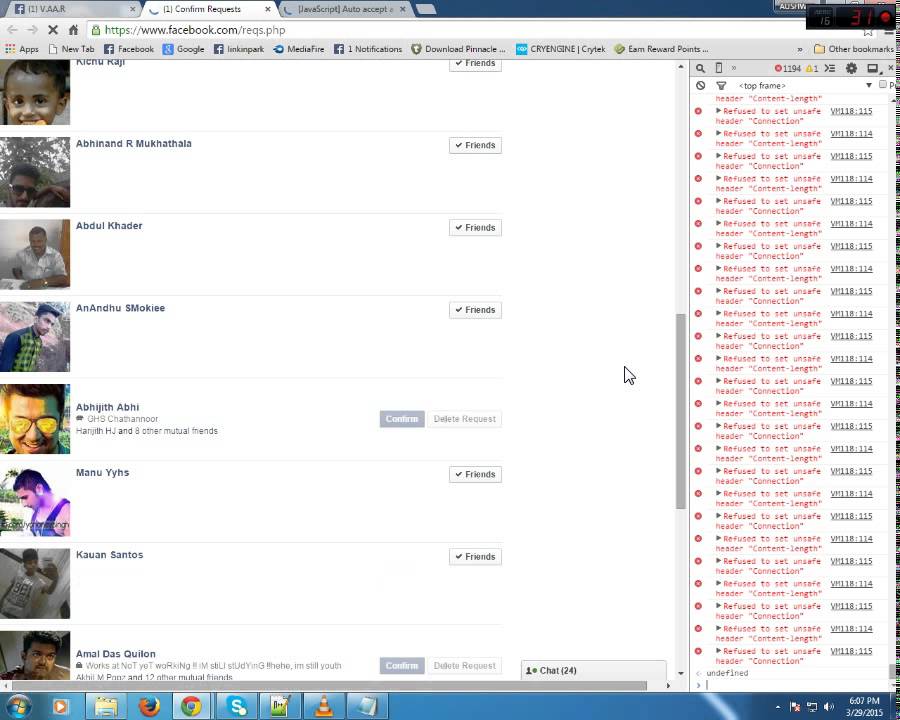Open console filter funnel
900x720 pixels.
tap(721, 86)
